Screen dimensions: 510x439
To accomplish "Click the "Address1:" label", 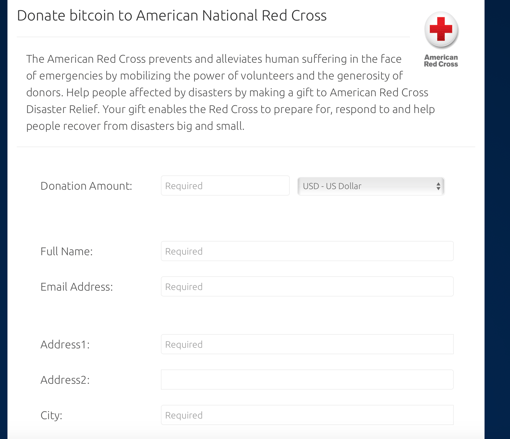I will point(65,344).
